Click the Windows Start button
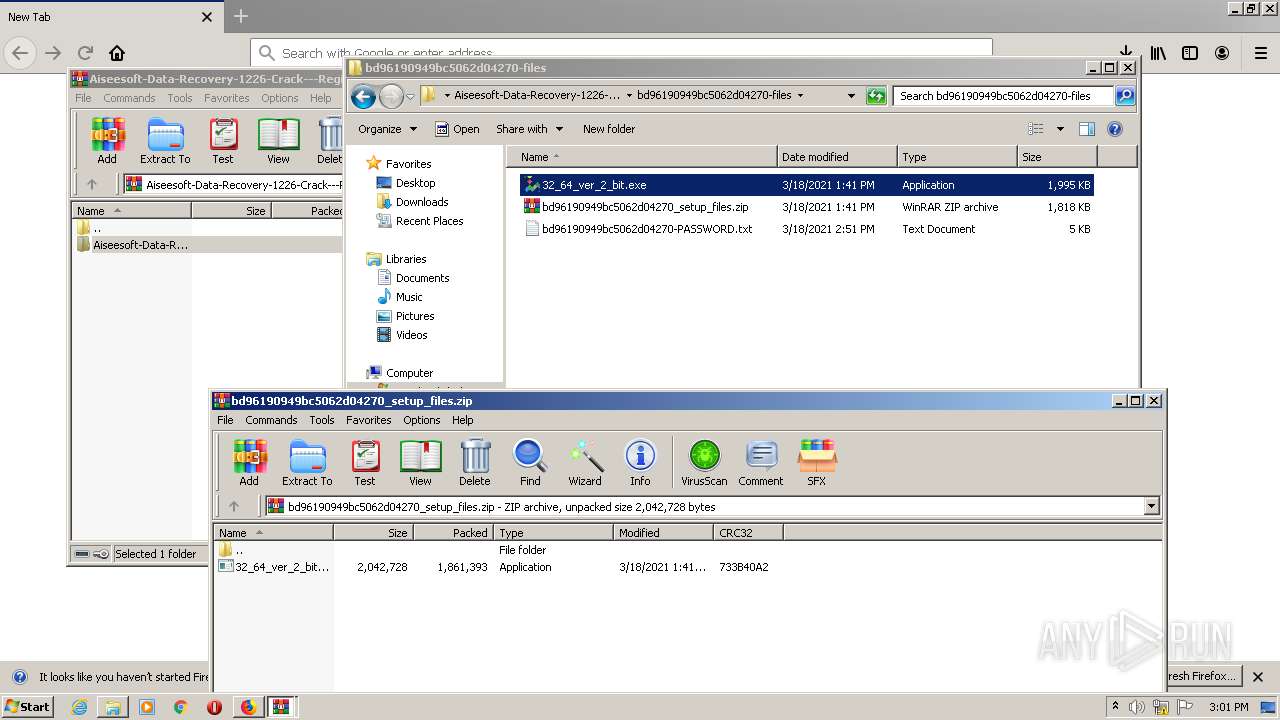Viewport: 1280px width, 720px height. click(x=27, y=706)
